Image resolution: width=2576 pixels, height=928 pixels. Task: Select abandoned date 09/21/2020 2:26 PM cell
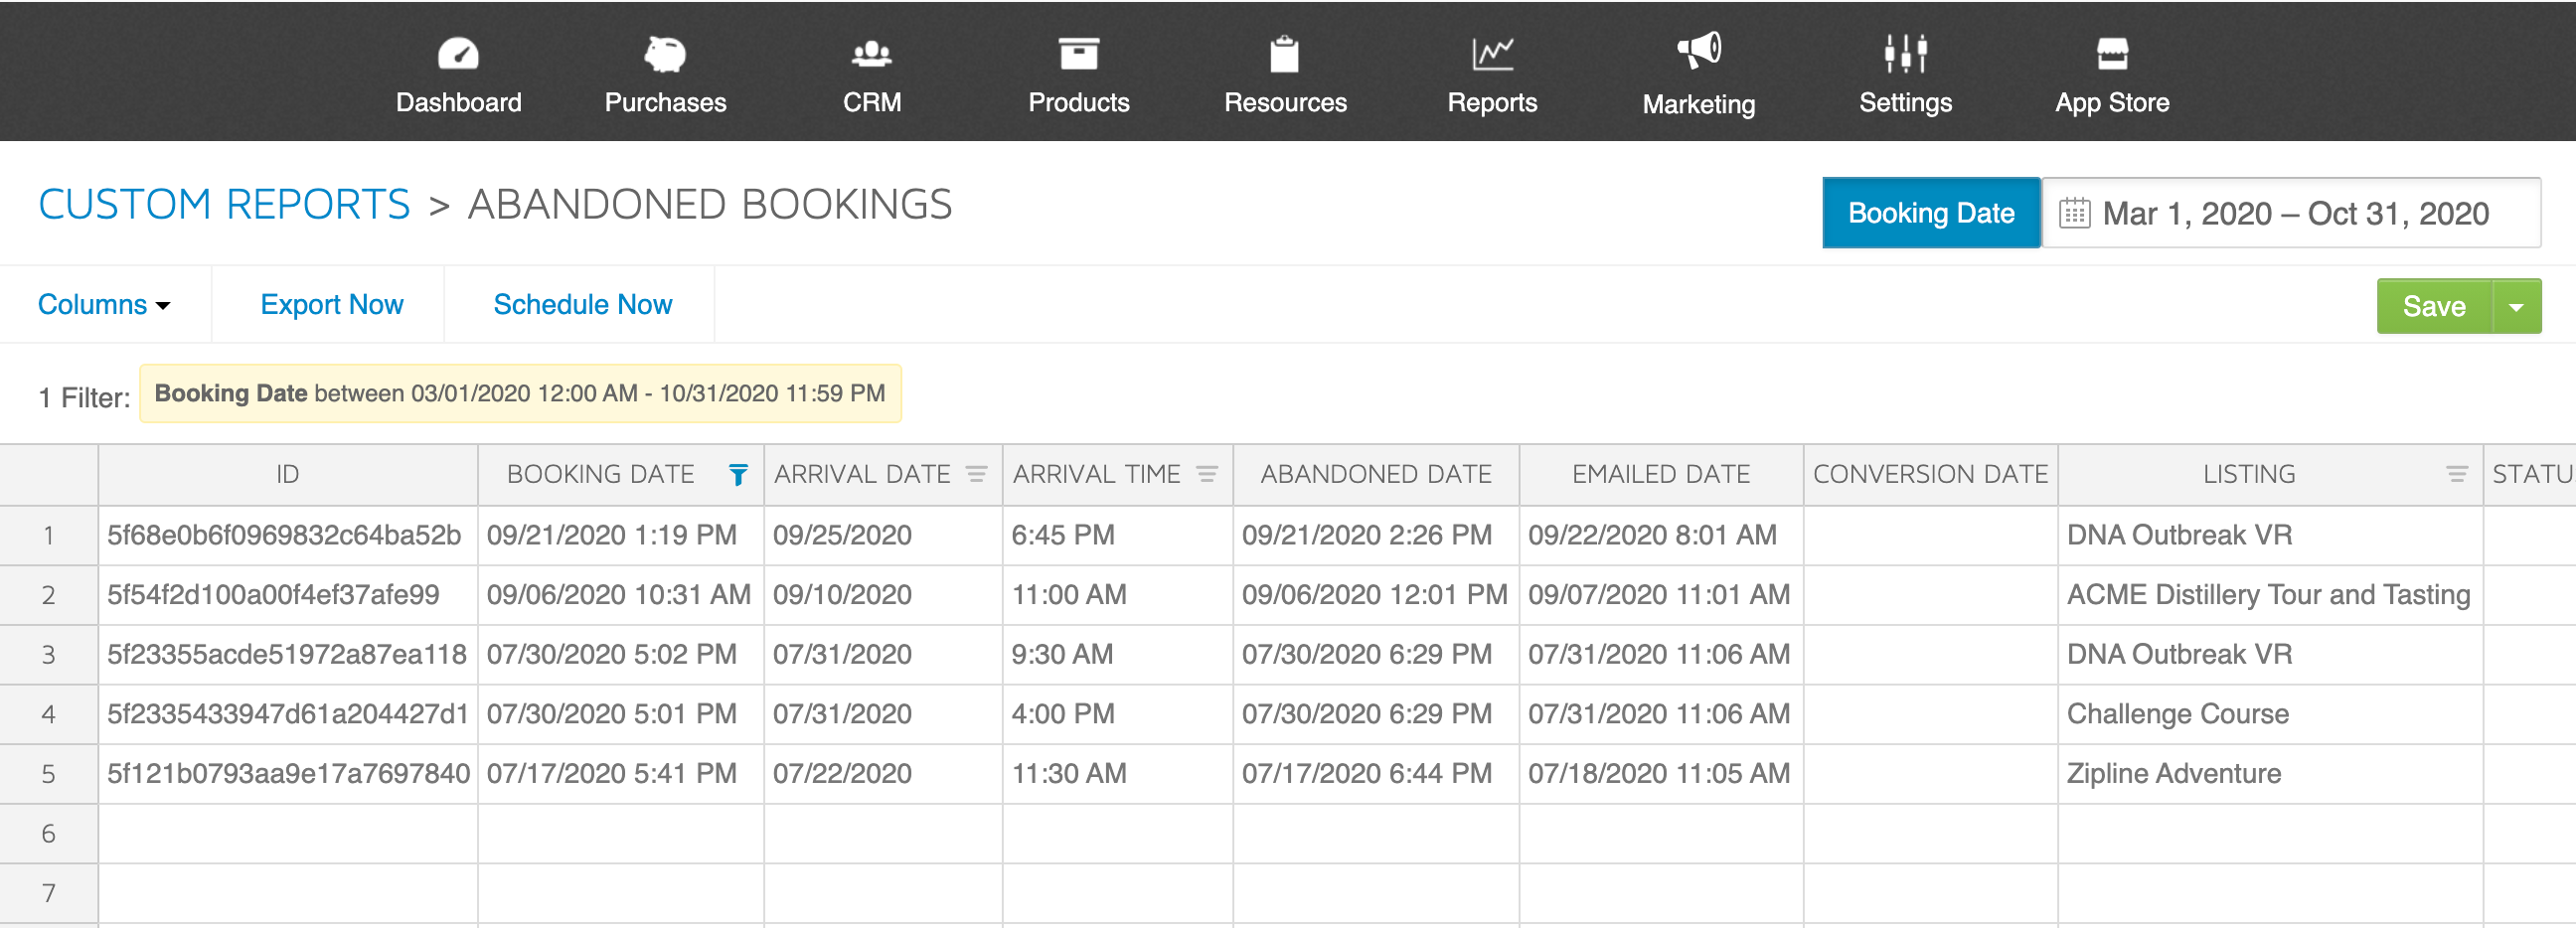(x=1376, y=535)
